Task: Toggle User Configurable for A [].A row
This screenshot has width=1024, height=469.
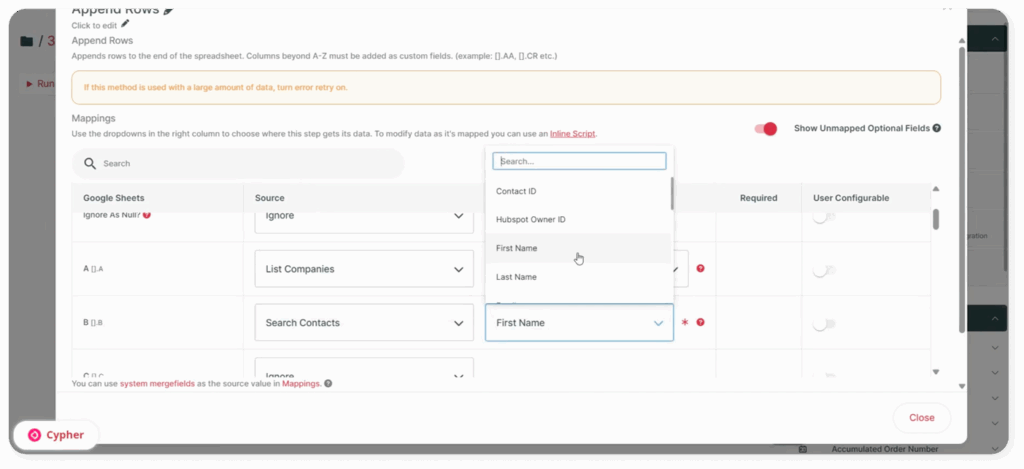Action: coord(824,270)
